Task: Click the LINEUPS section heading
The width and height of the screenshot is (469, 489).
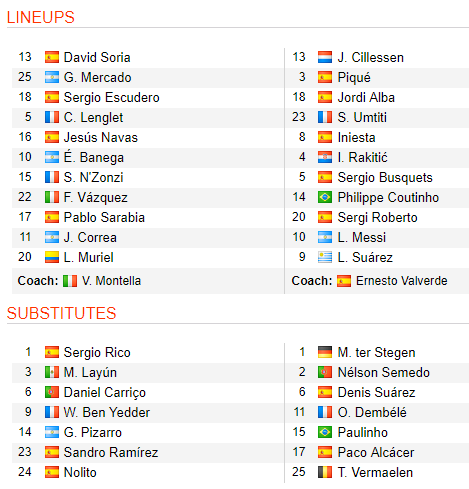Action: (41, 17)
